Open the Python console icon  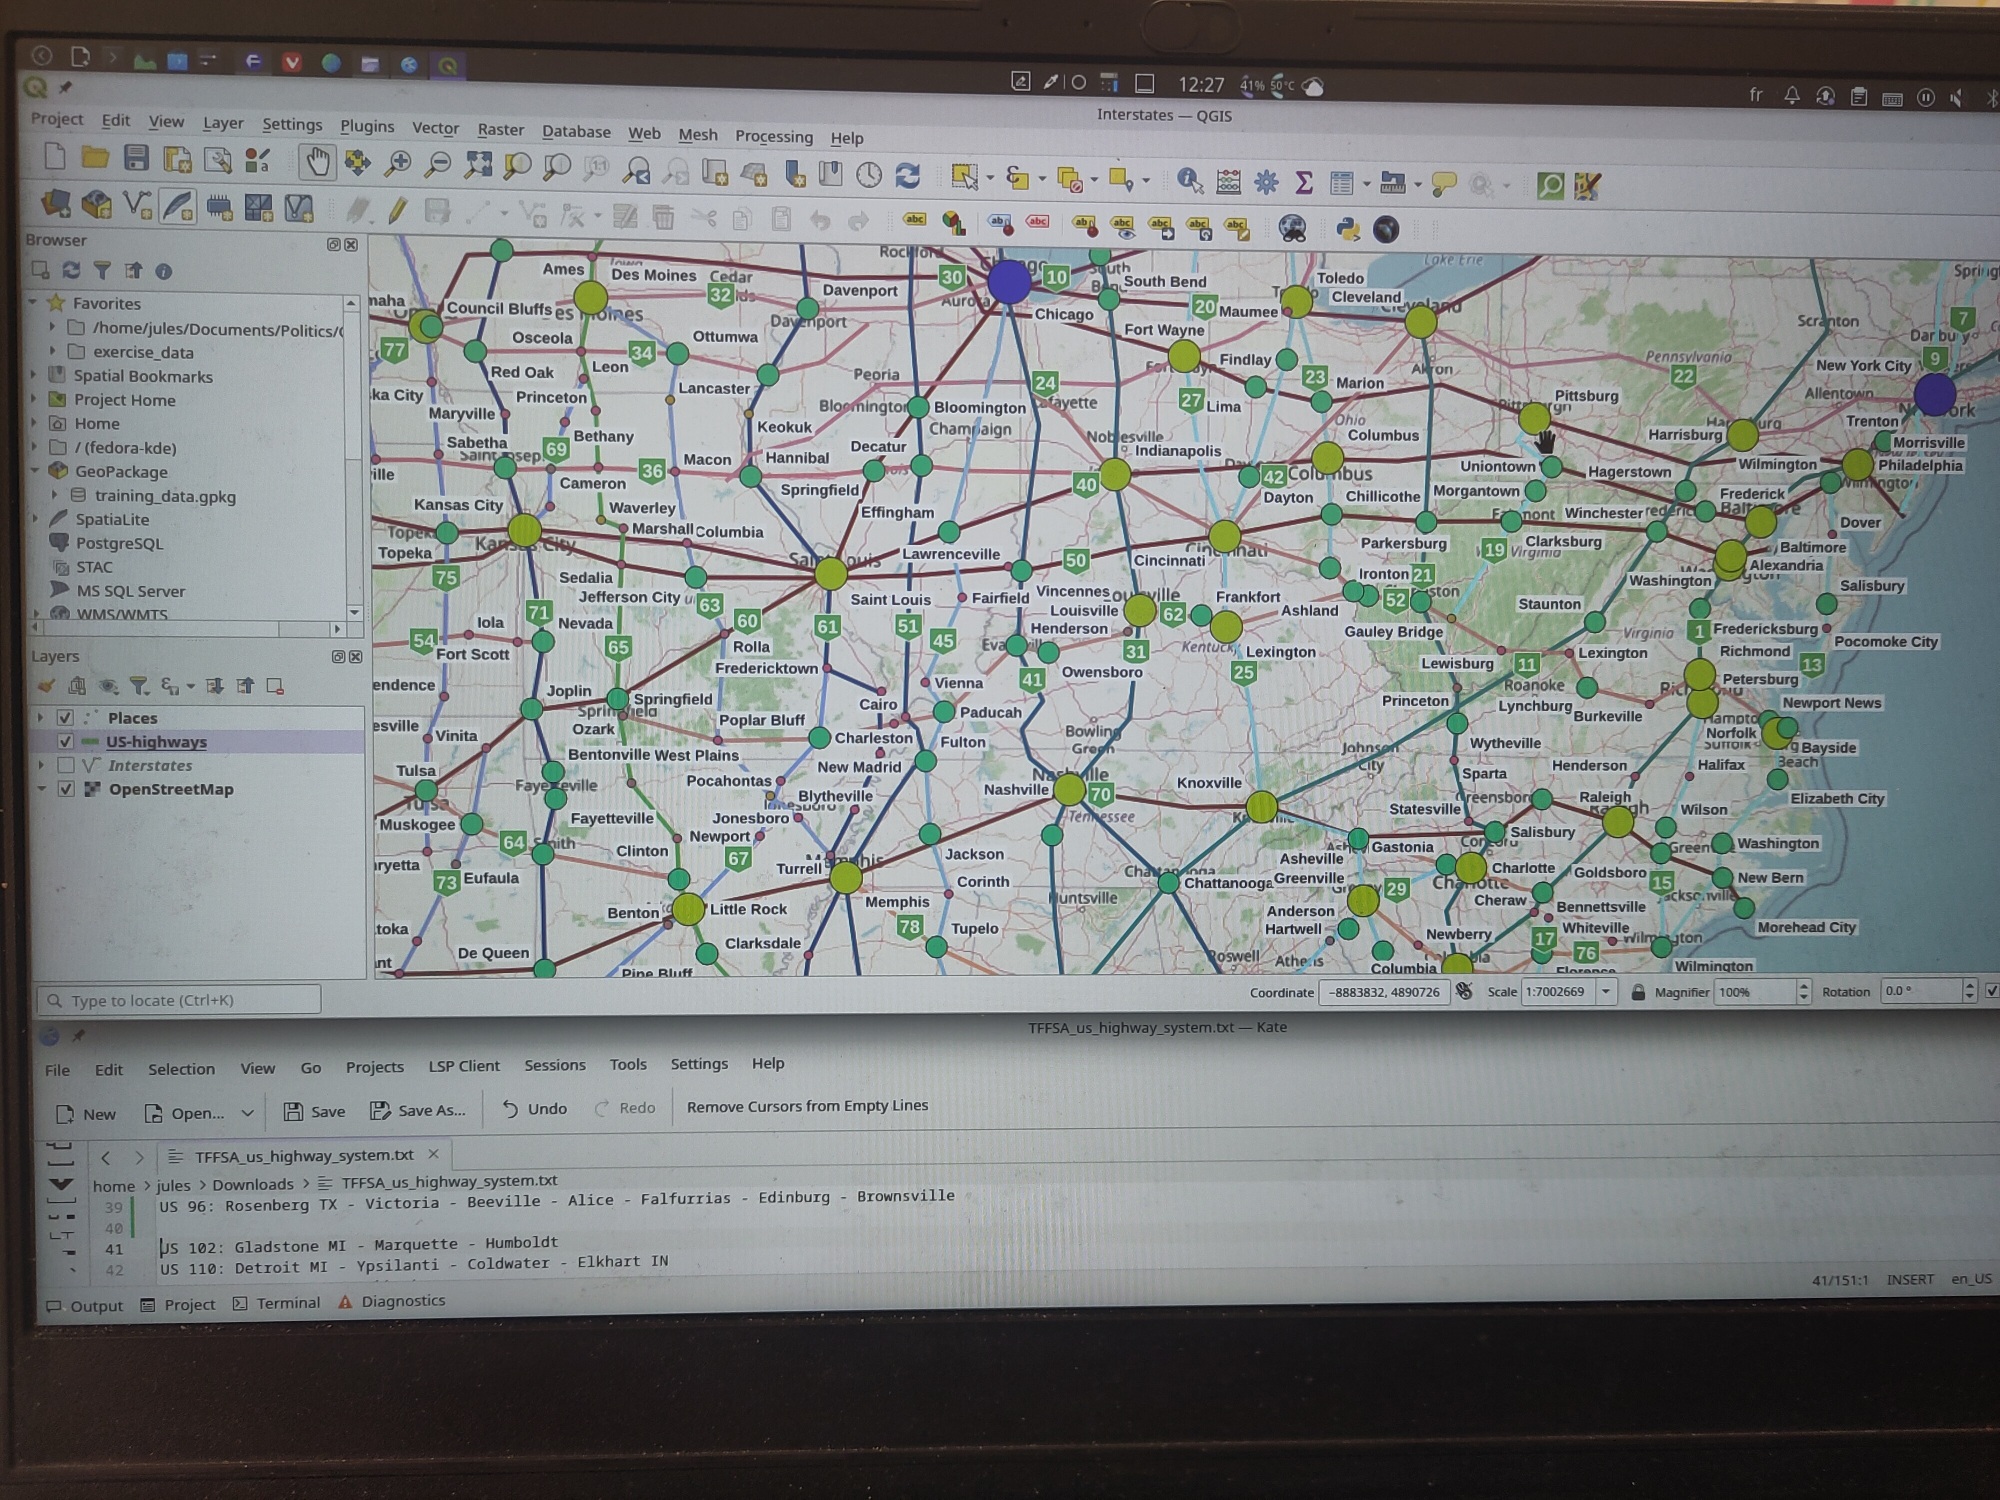point(1347,230)
